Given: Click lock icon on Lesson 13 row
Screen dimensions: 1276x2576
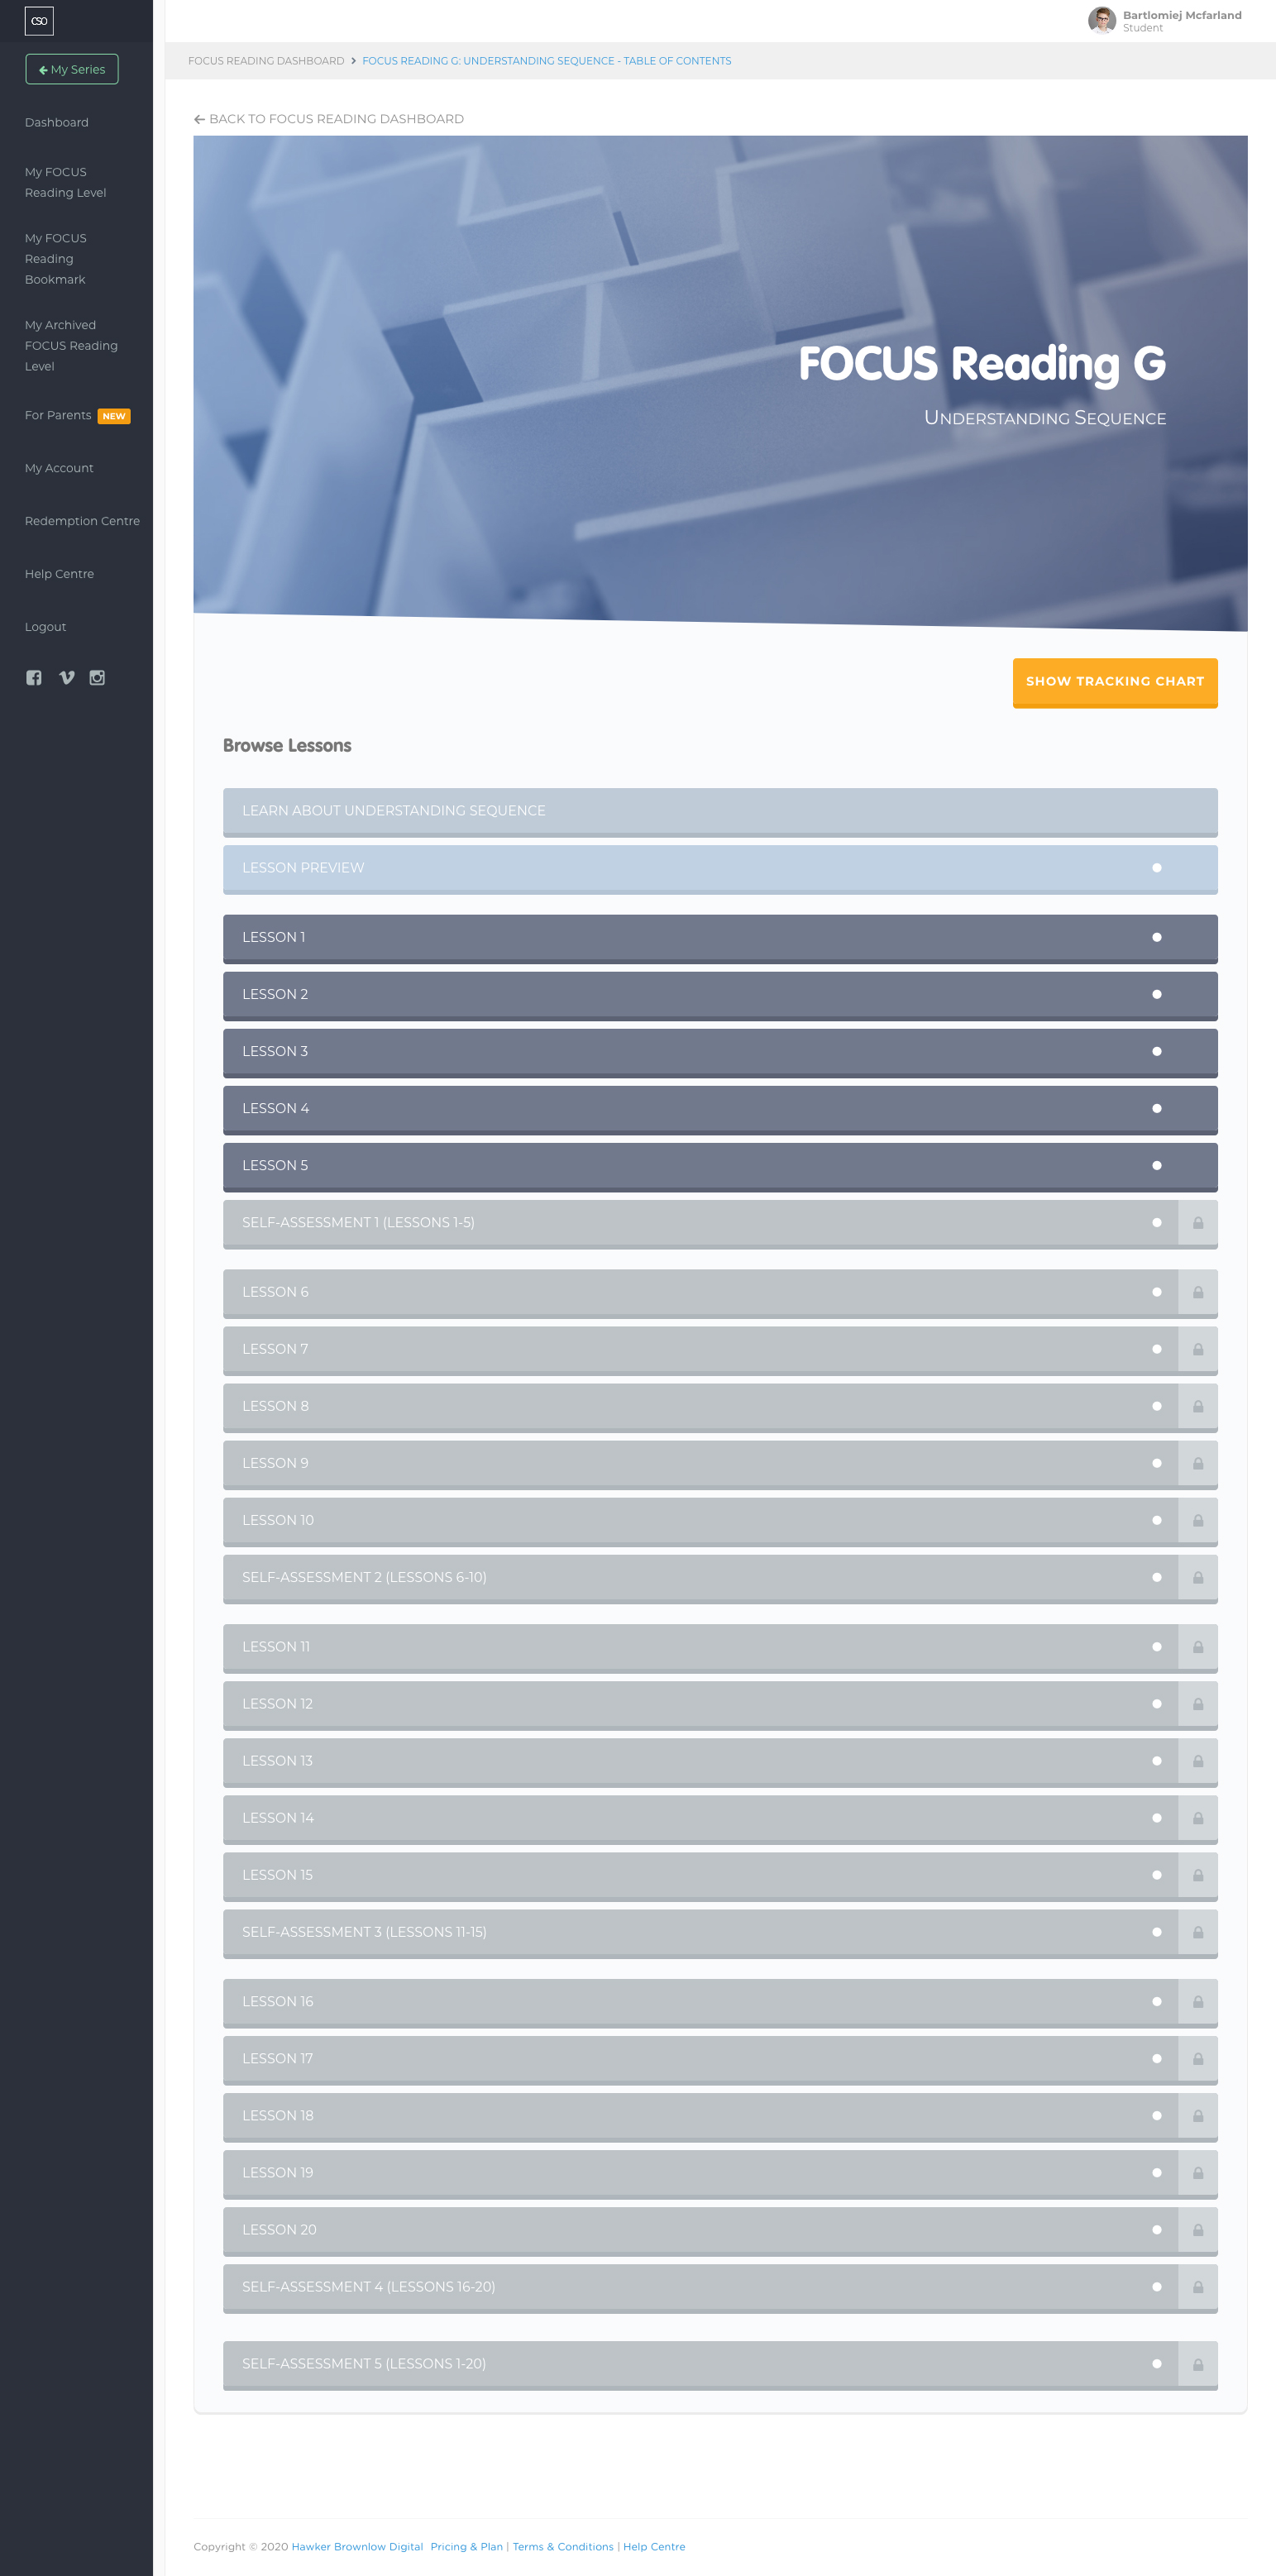Looking at the screenshot, I should [1197, 1761].
